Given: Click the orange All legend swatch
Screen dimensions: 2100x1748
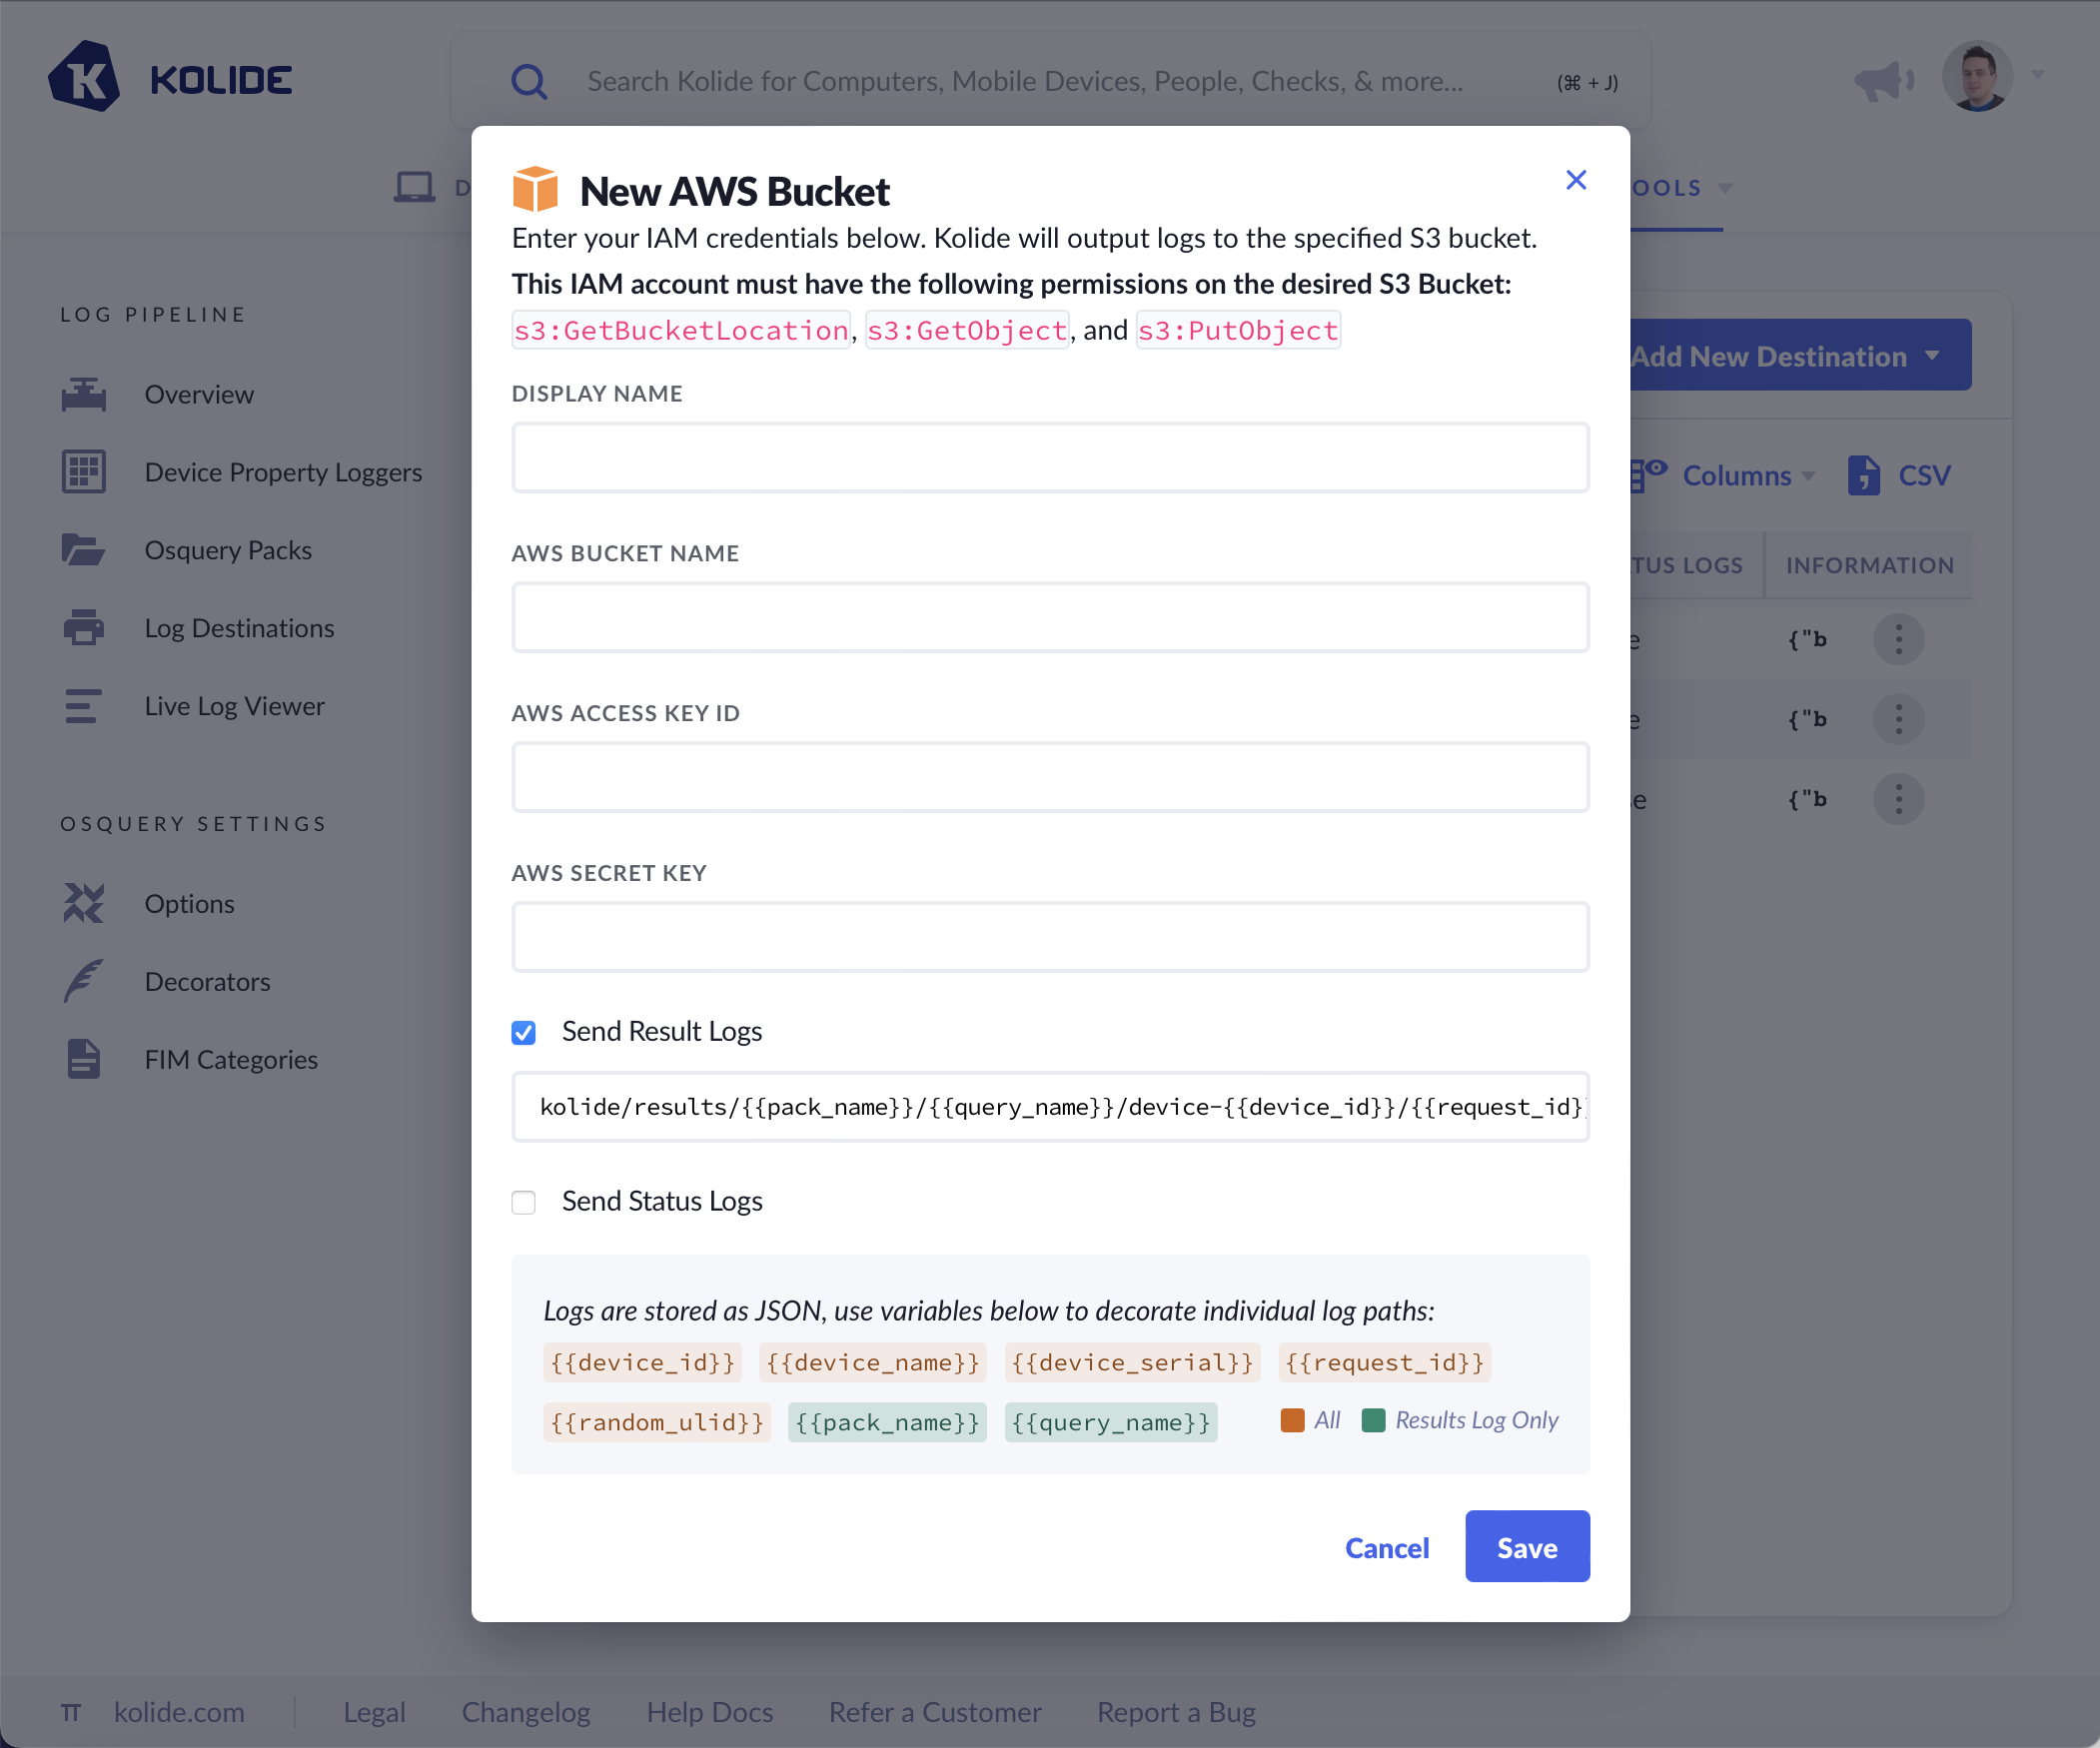Looking at the screenshot, I should 1292,1420.
